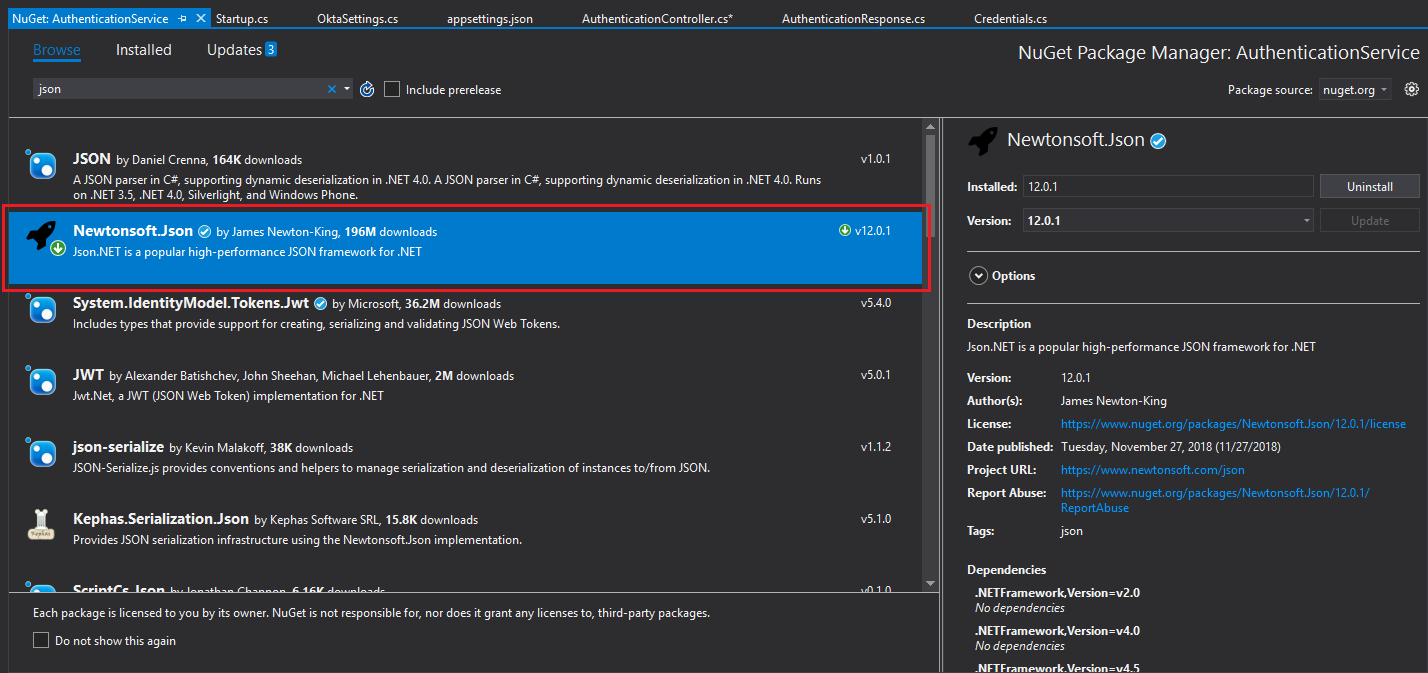Enable the Include prerelease checkbox
Viewport: 1428px width, 673px height.
392,89
